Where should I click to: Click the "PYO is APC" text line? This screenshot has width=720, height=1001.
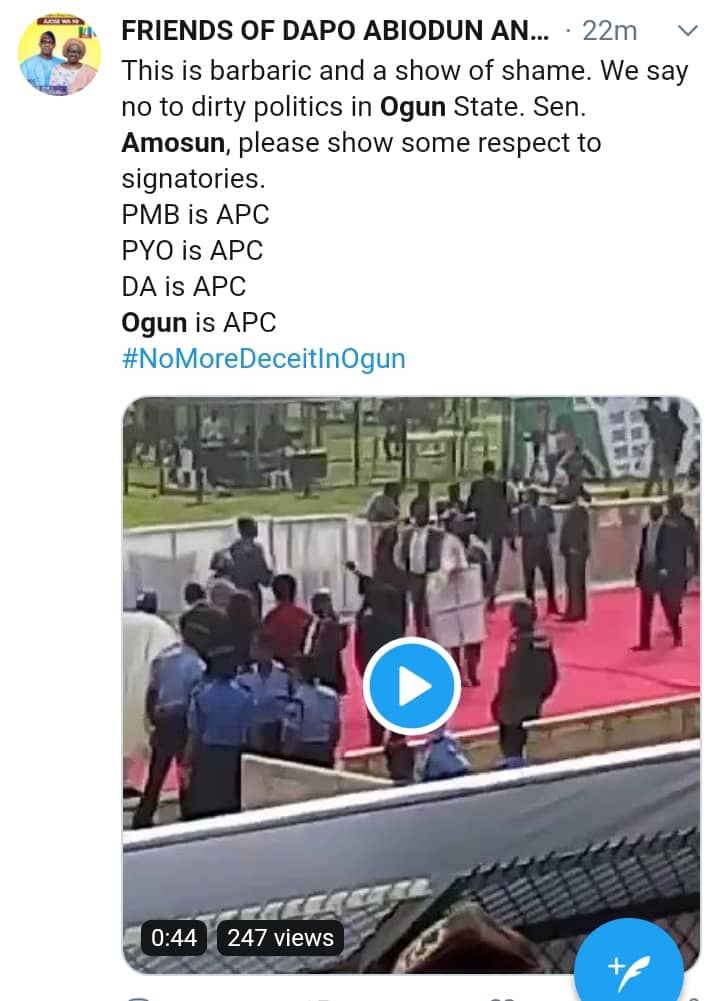pos(192,250)
